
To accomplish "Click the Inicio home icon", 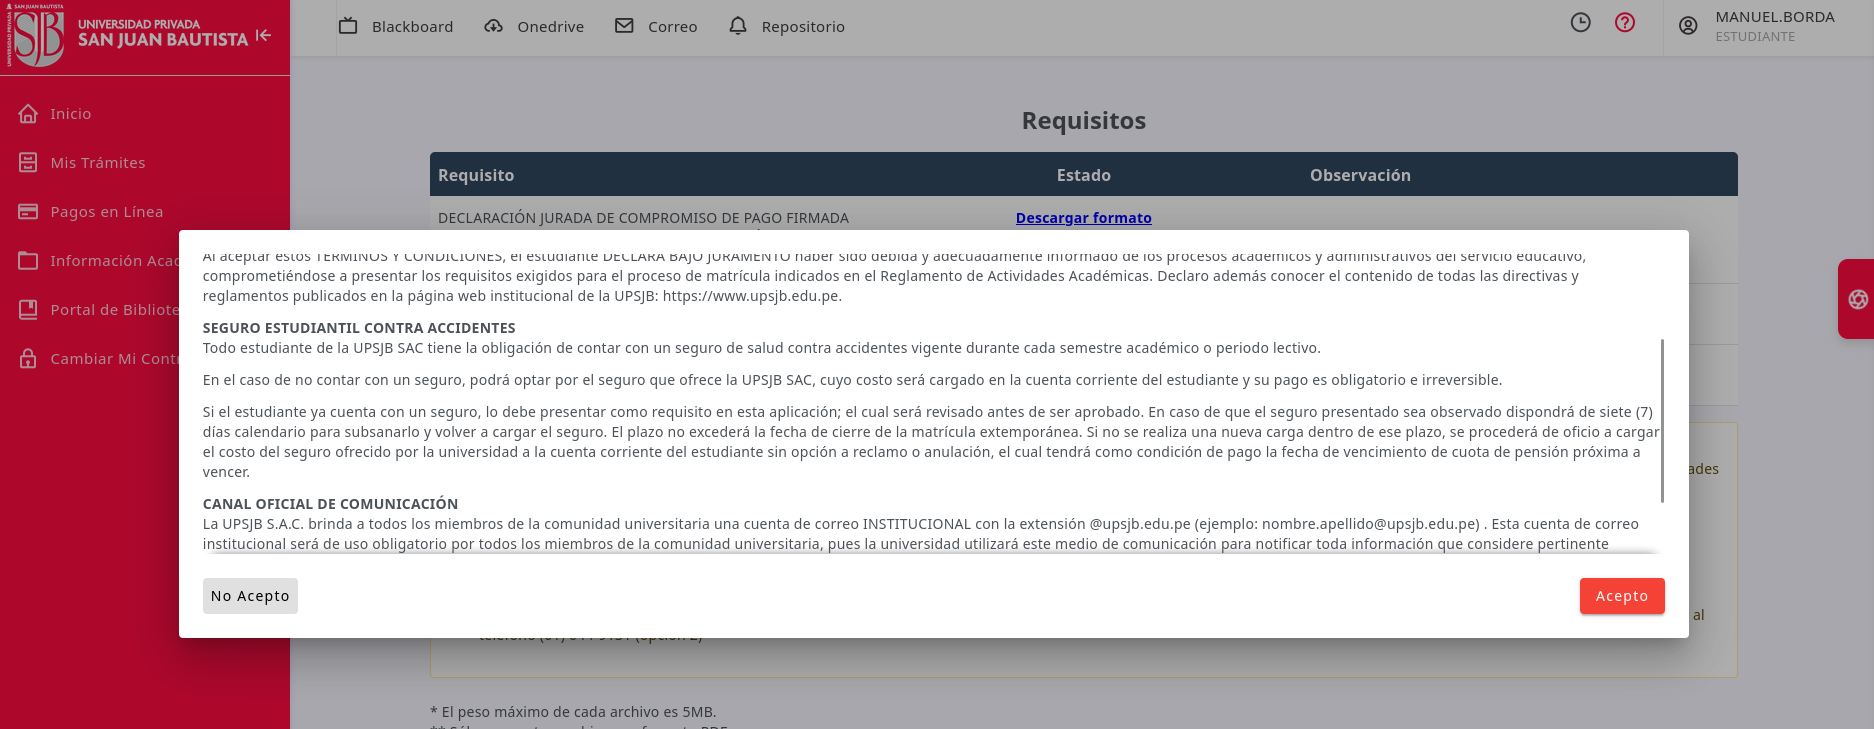I will click(x=28, y=114).
